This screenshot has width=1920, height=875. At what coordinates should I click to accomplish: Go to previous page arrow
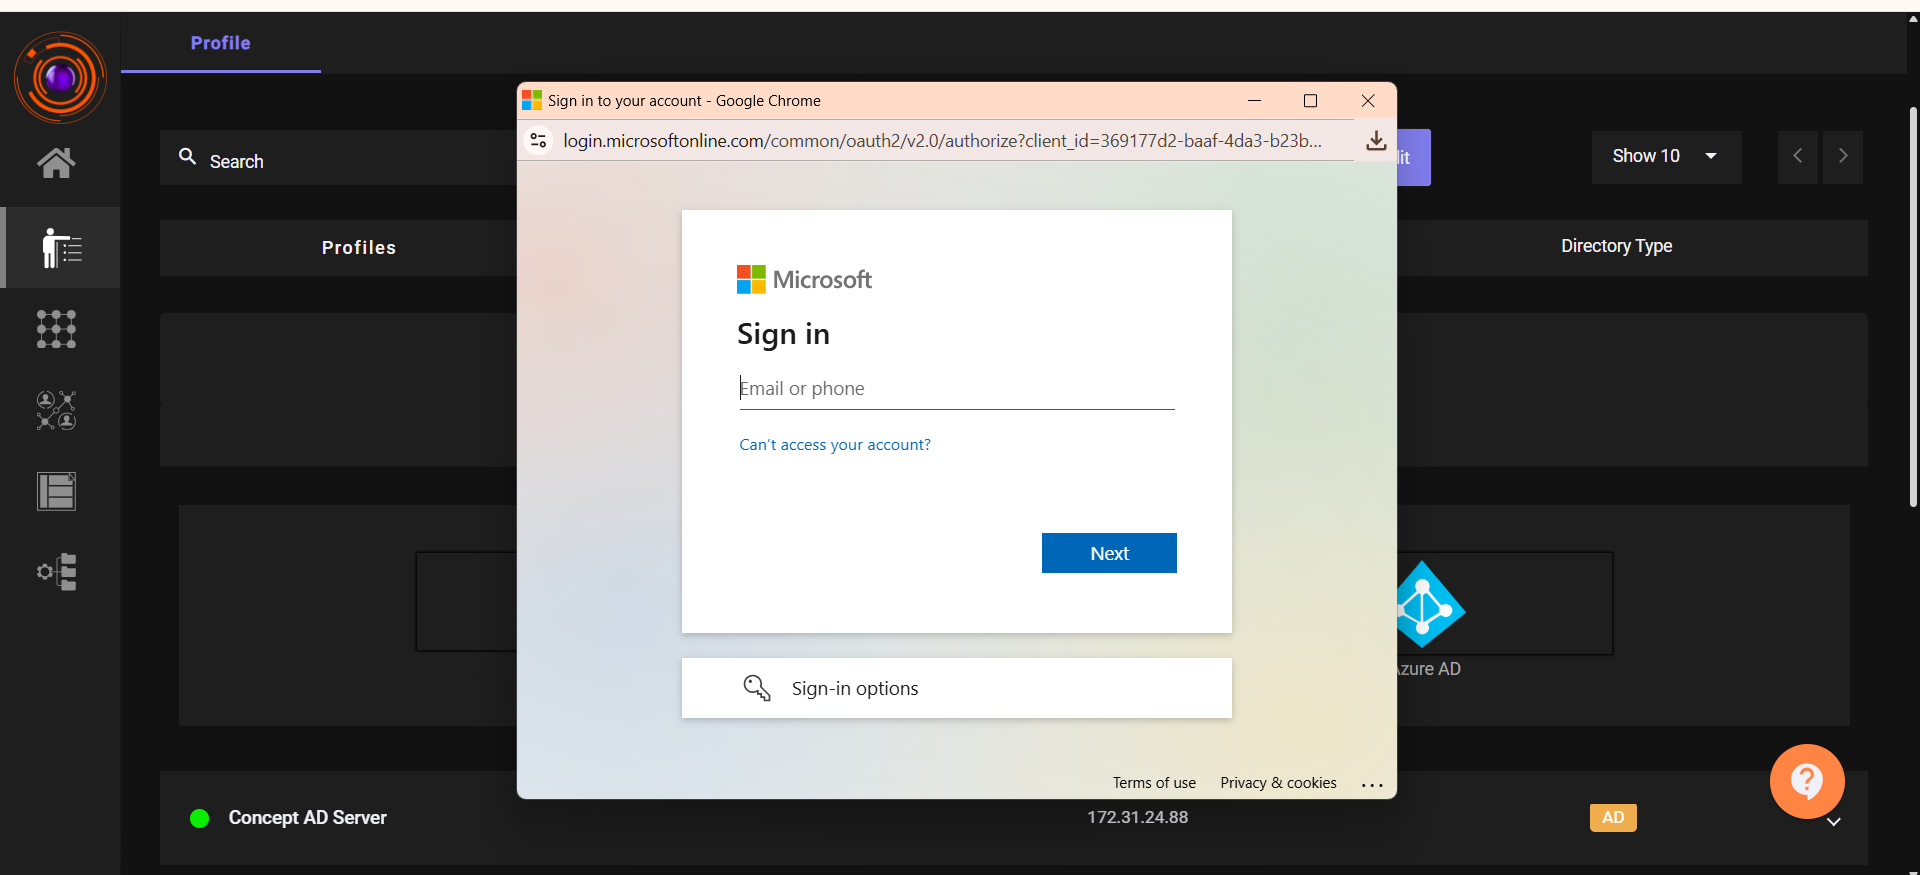(1798, 156)
